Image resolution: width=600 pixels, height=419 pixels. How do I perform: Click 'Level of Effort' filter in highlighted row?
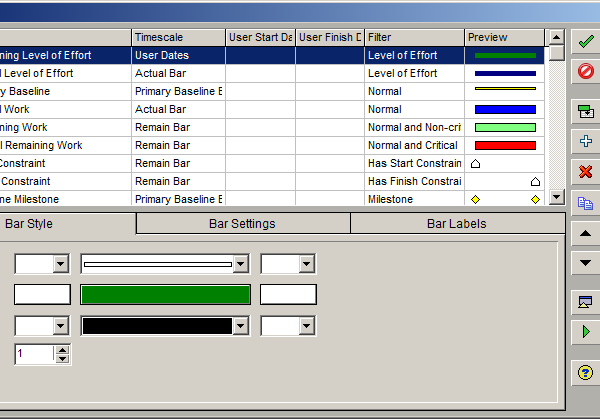tap(414, 55)
